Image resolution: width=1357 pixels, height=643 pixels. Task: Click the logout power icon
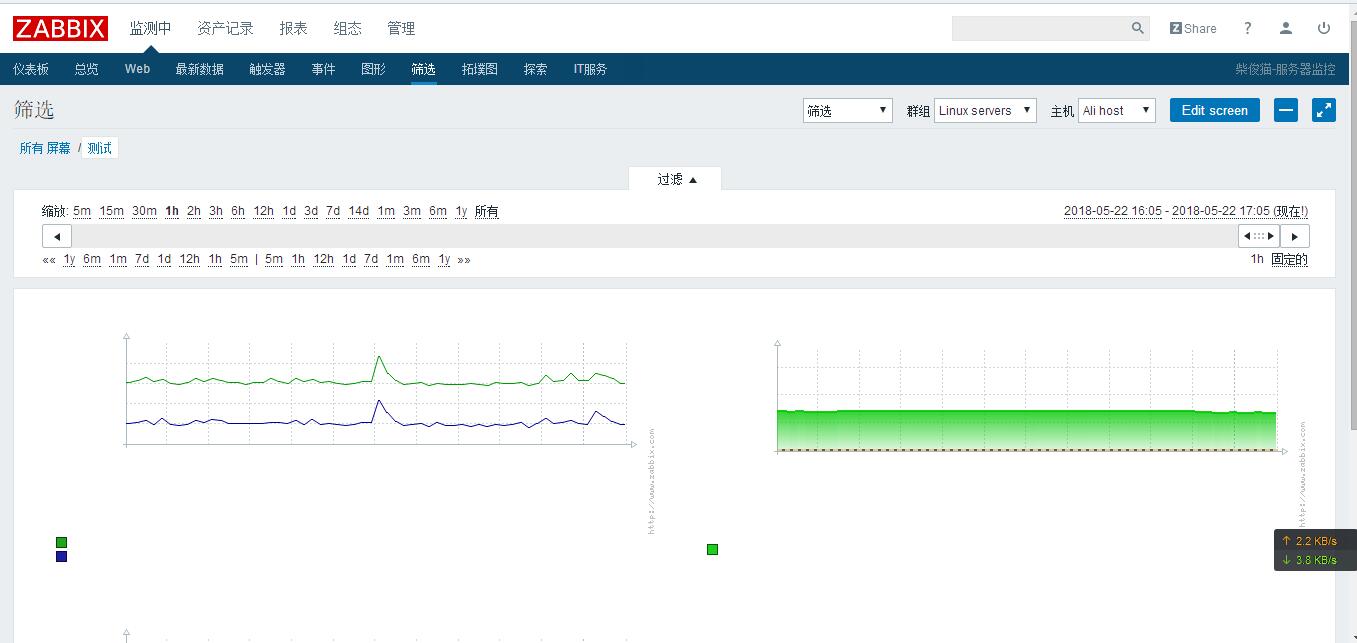pyautogui.click(x=1324, y=28)
